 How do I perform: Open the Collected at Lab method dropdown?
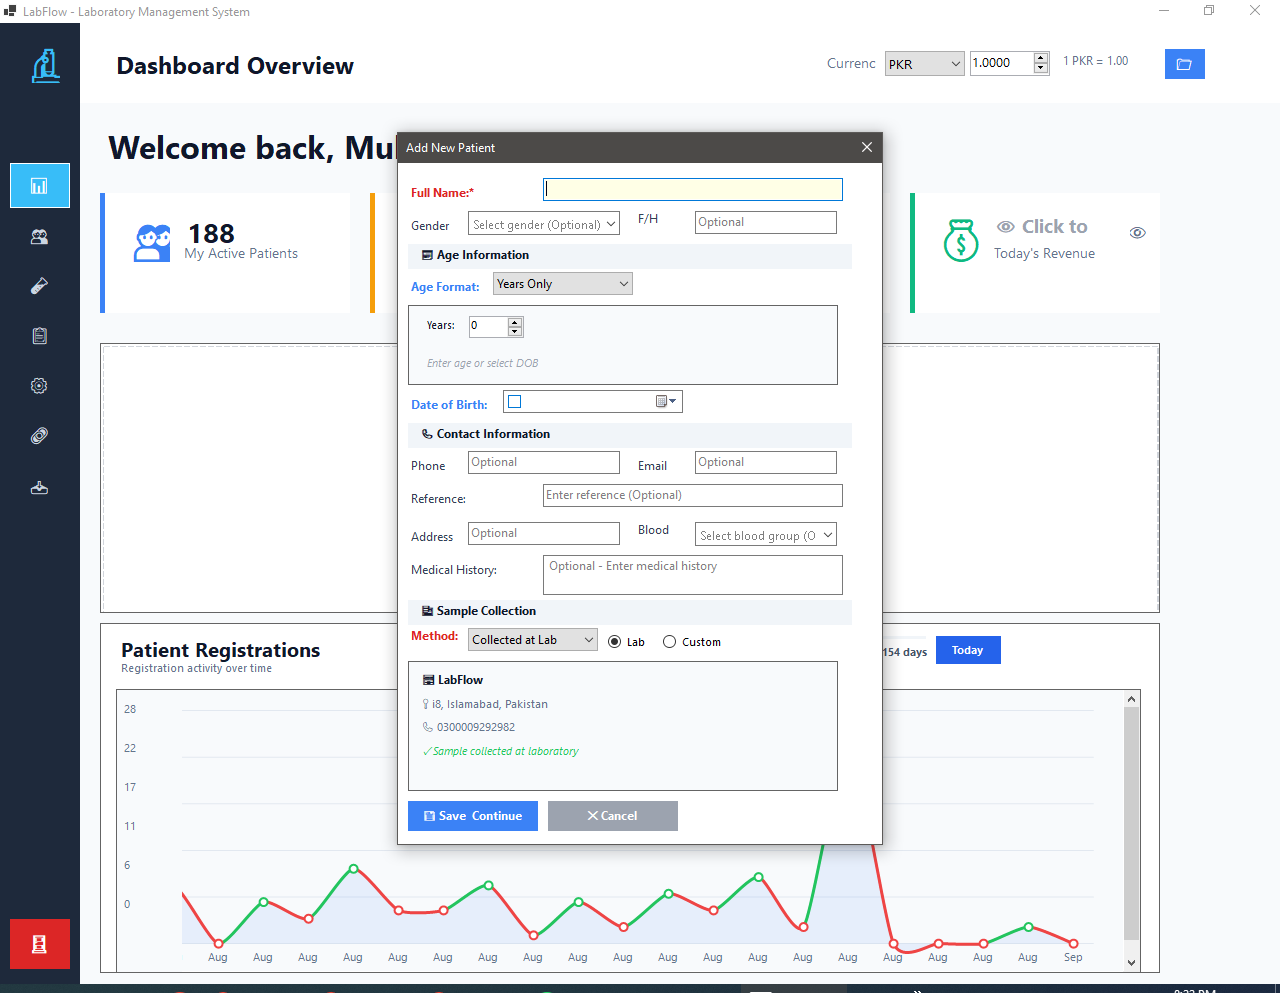pos(533,640)
